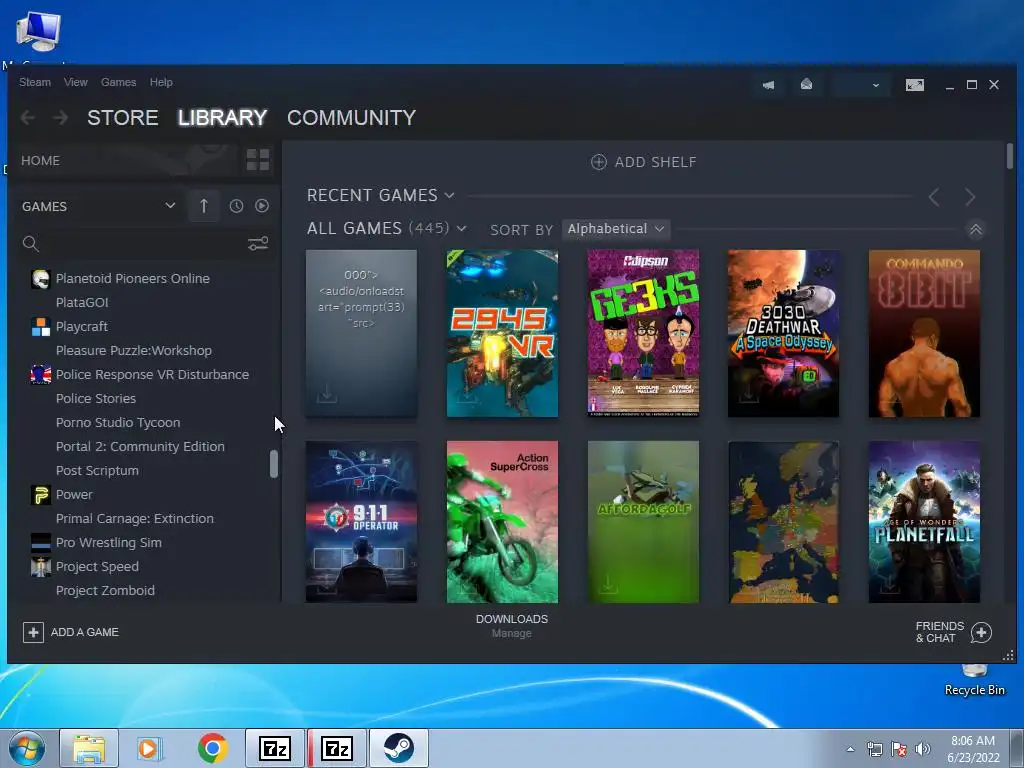Viewport: 1024px width, 768px height.
Task: Click the Add Shelf button text
Action: pos(656,162)
